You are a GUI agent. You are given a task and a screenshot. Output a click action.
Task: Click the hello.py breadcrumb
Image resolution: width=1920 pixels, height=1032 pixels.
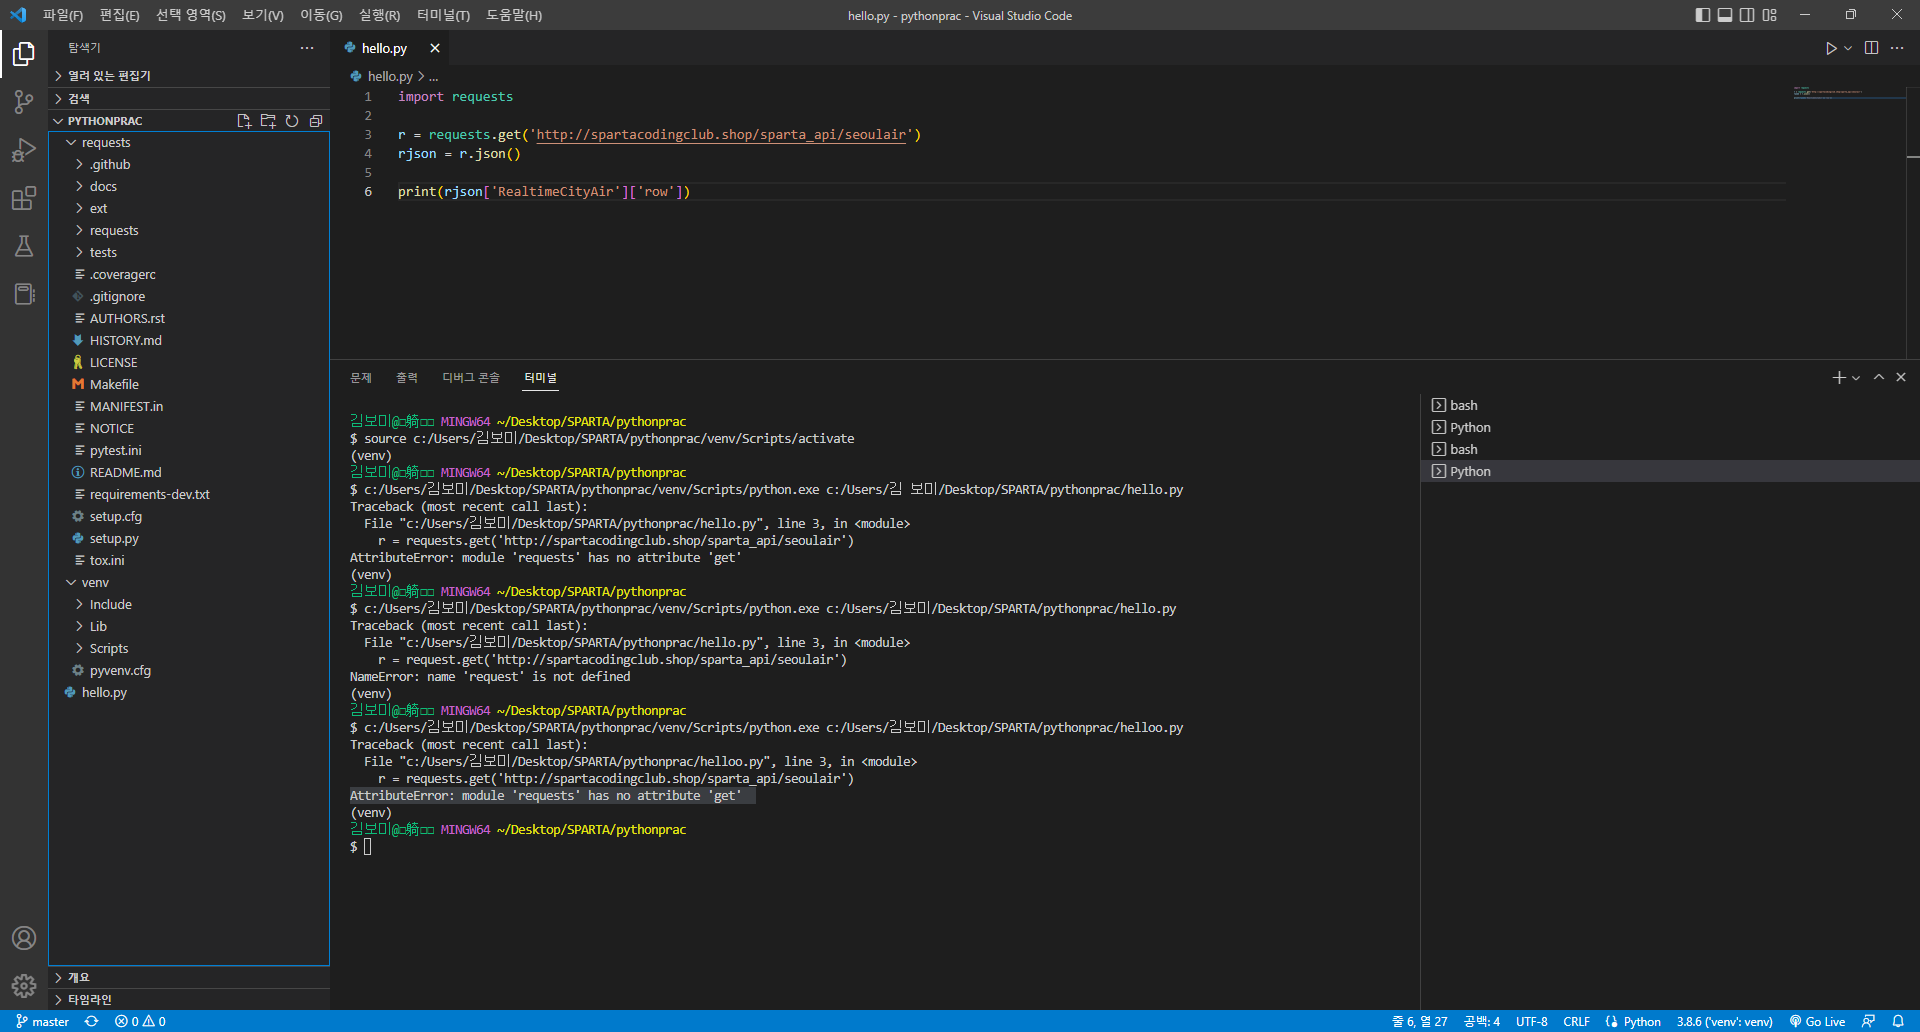coord(390,76)
